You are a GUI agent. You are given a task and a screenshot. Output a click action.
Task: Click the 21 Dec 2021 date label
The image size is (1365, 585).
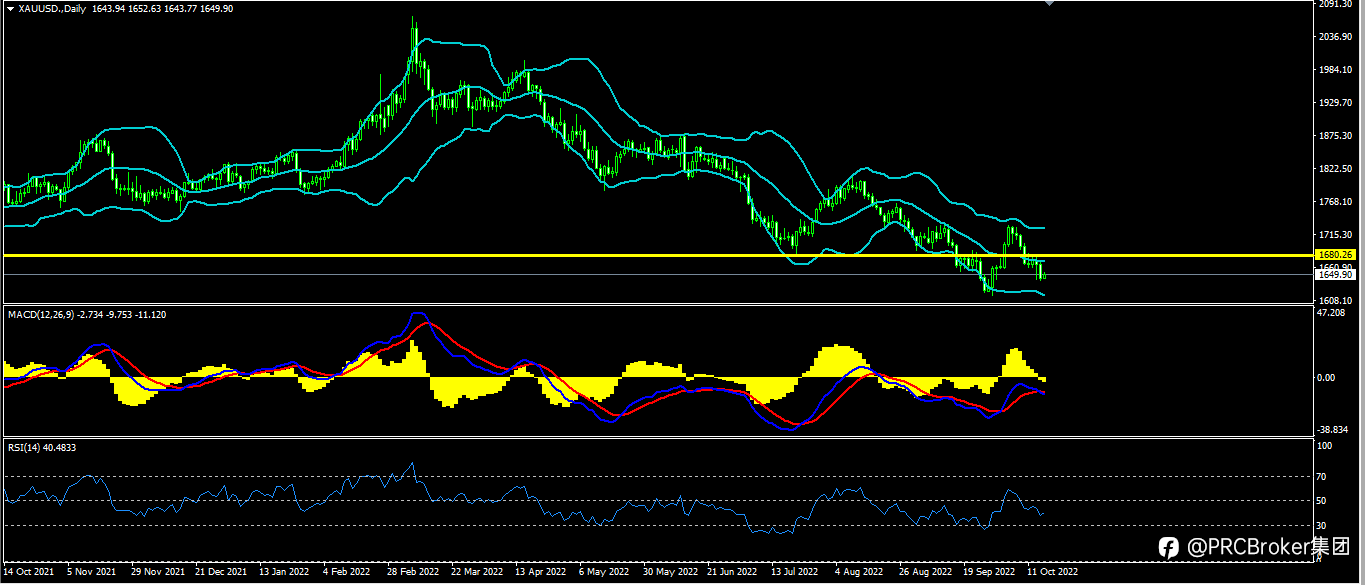(x=221, y=572)
